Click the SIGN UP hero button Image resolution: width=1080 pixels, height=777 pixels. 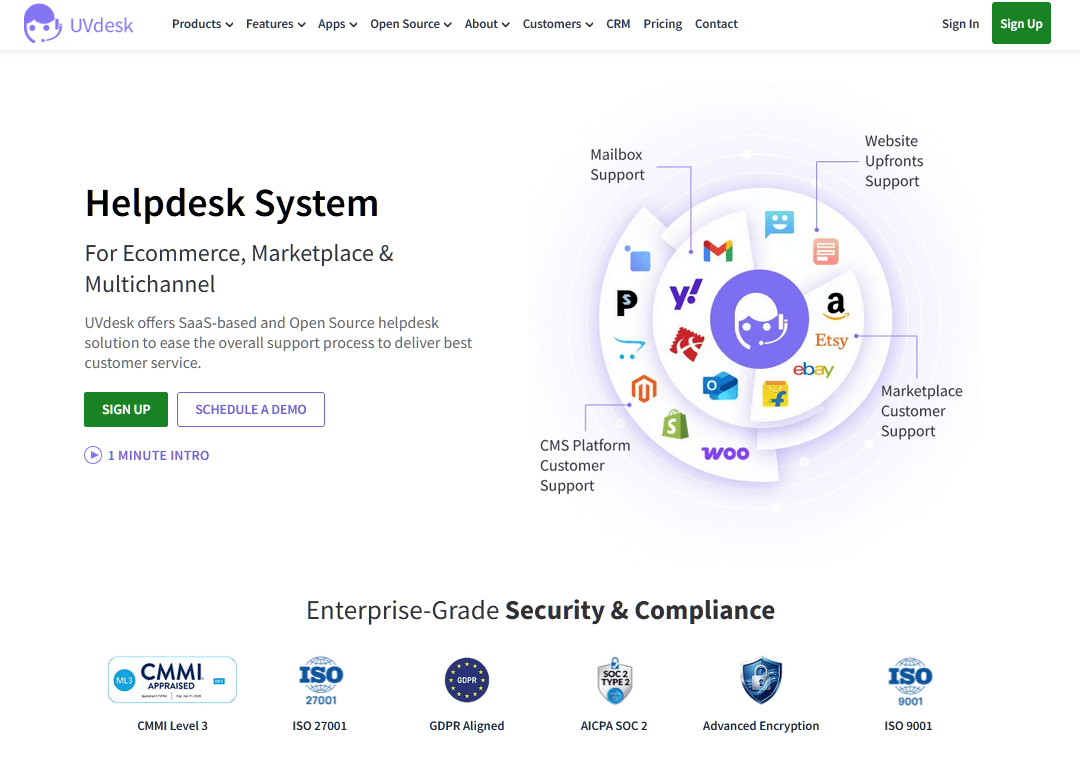pos(126,409)
